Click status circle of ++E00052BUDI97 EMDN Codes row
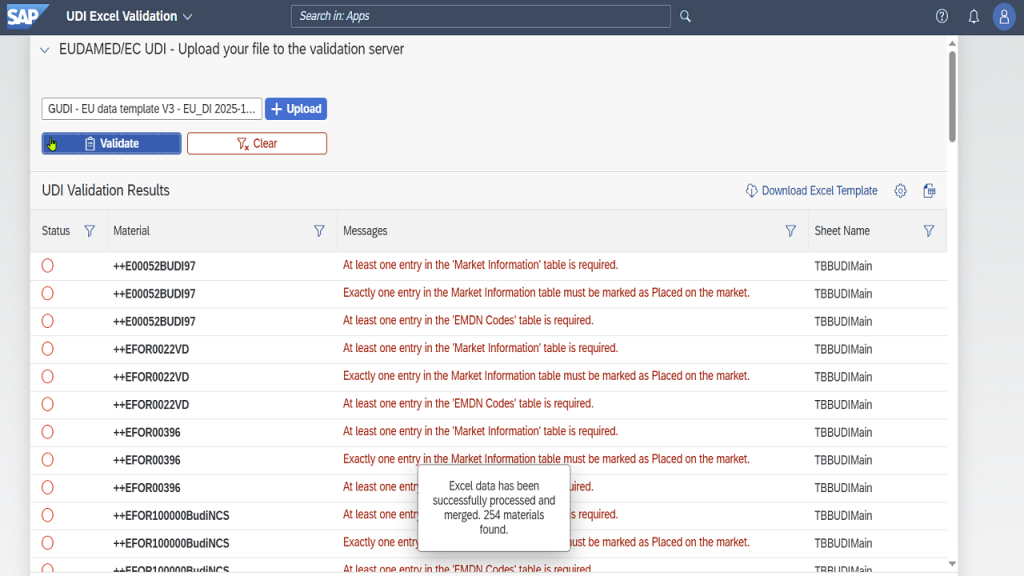The image size is (1024, 576). point(48,321)
